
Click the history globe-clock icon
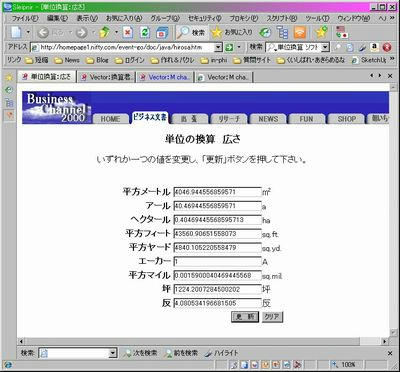click(x=266, y=32)
